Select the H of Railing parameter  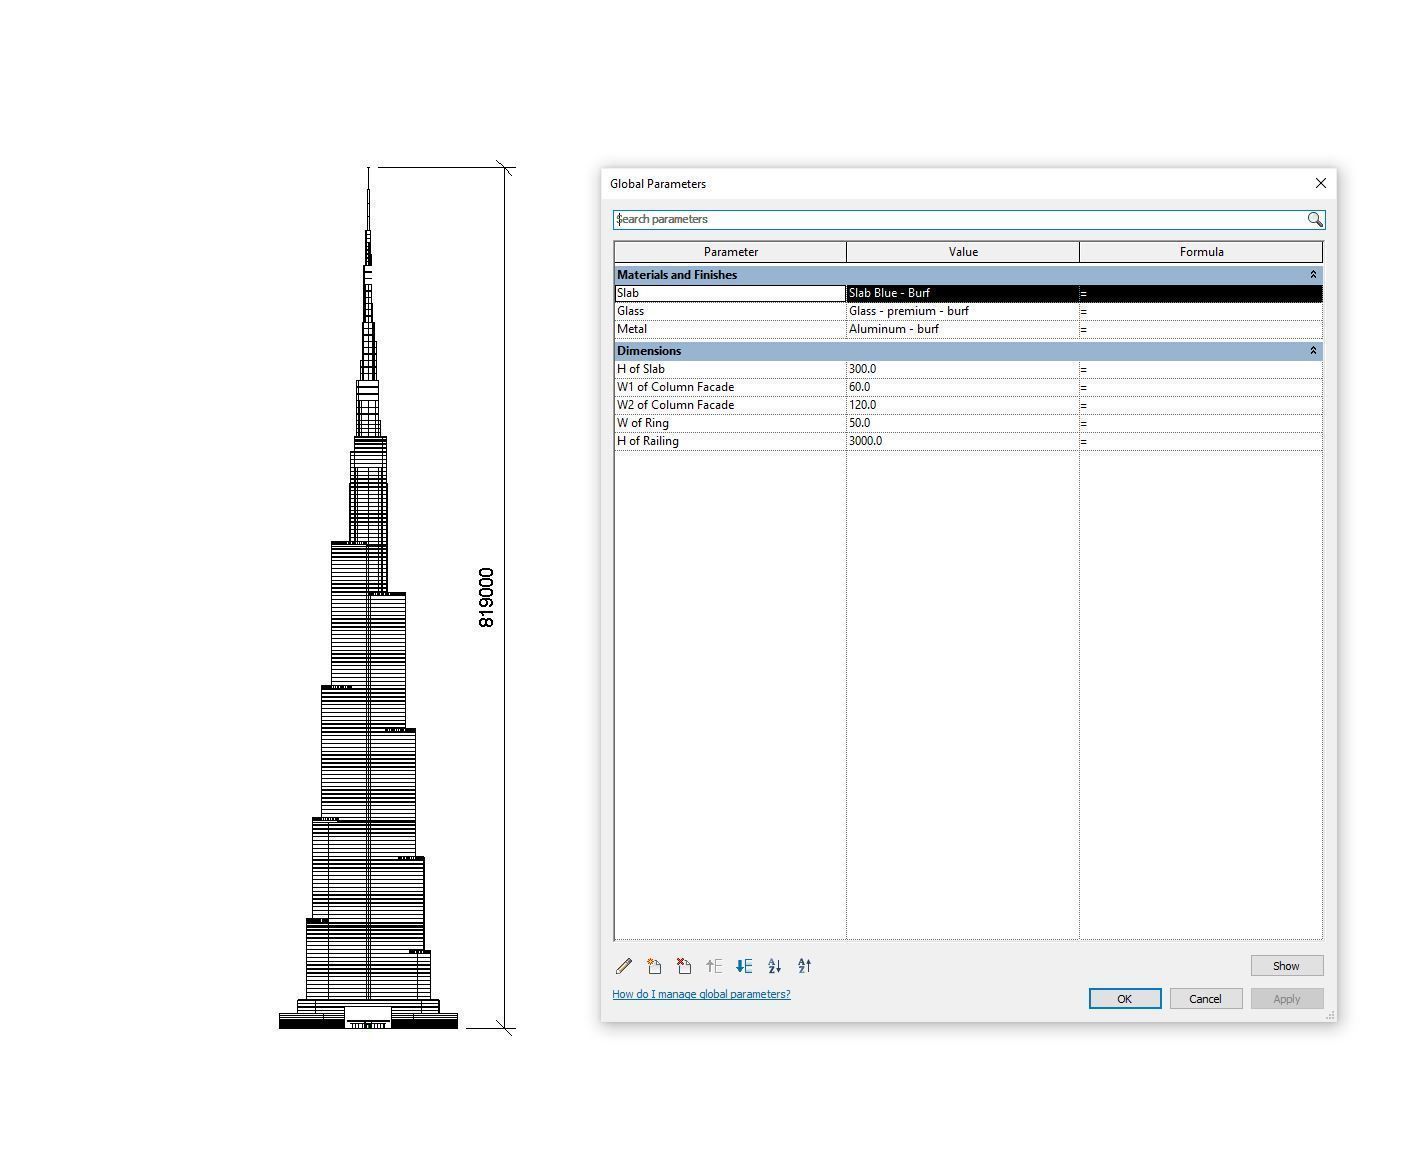pos(730,441)
